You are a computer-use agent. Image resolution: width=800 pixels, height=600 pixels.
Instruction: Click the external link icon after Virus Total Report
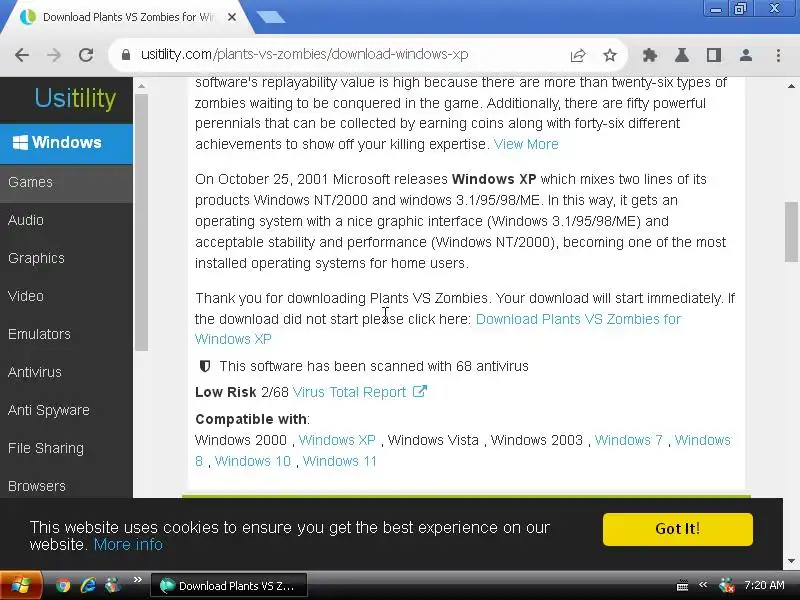pyautogui.click(x=419, y=391)
